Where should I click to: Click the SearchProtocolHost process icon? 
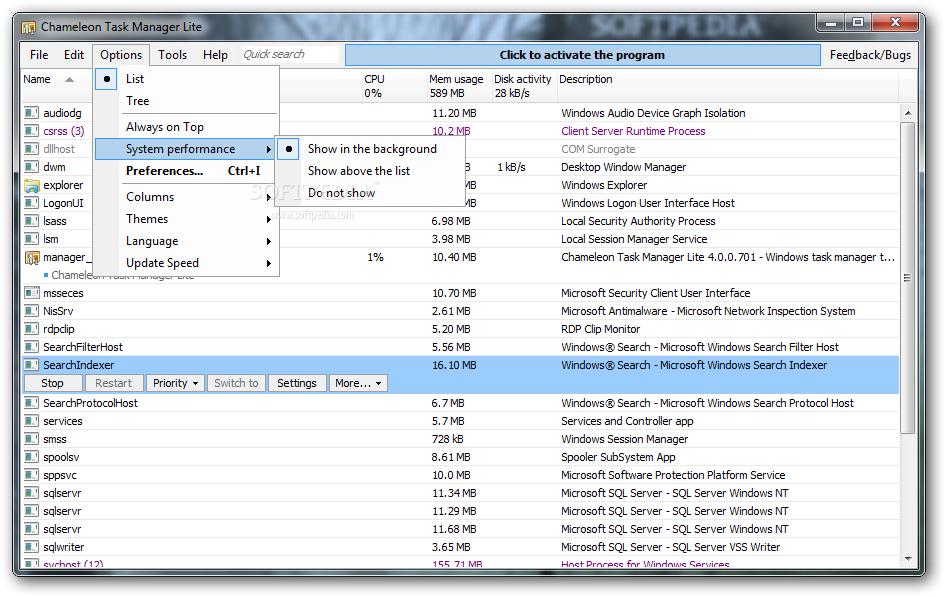pyautogui.click(x=31, y=403)
